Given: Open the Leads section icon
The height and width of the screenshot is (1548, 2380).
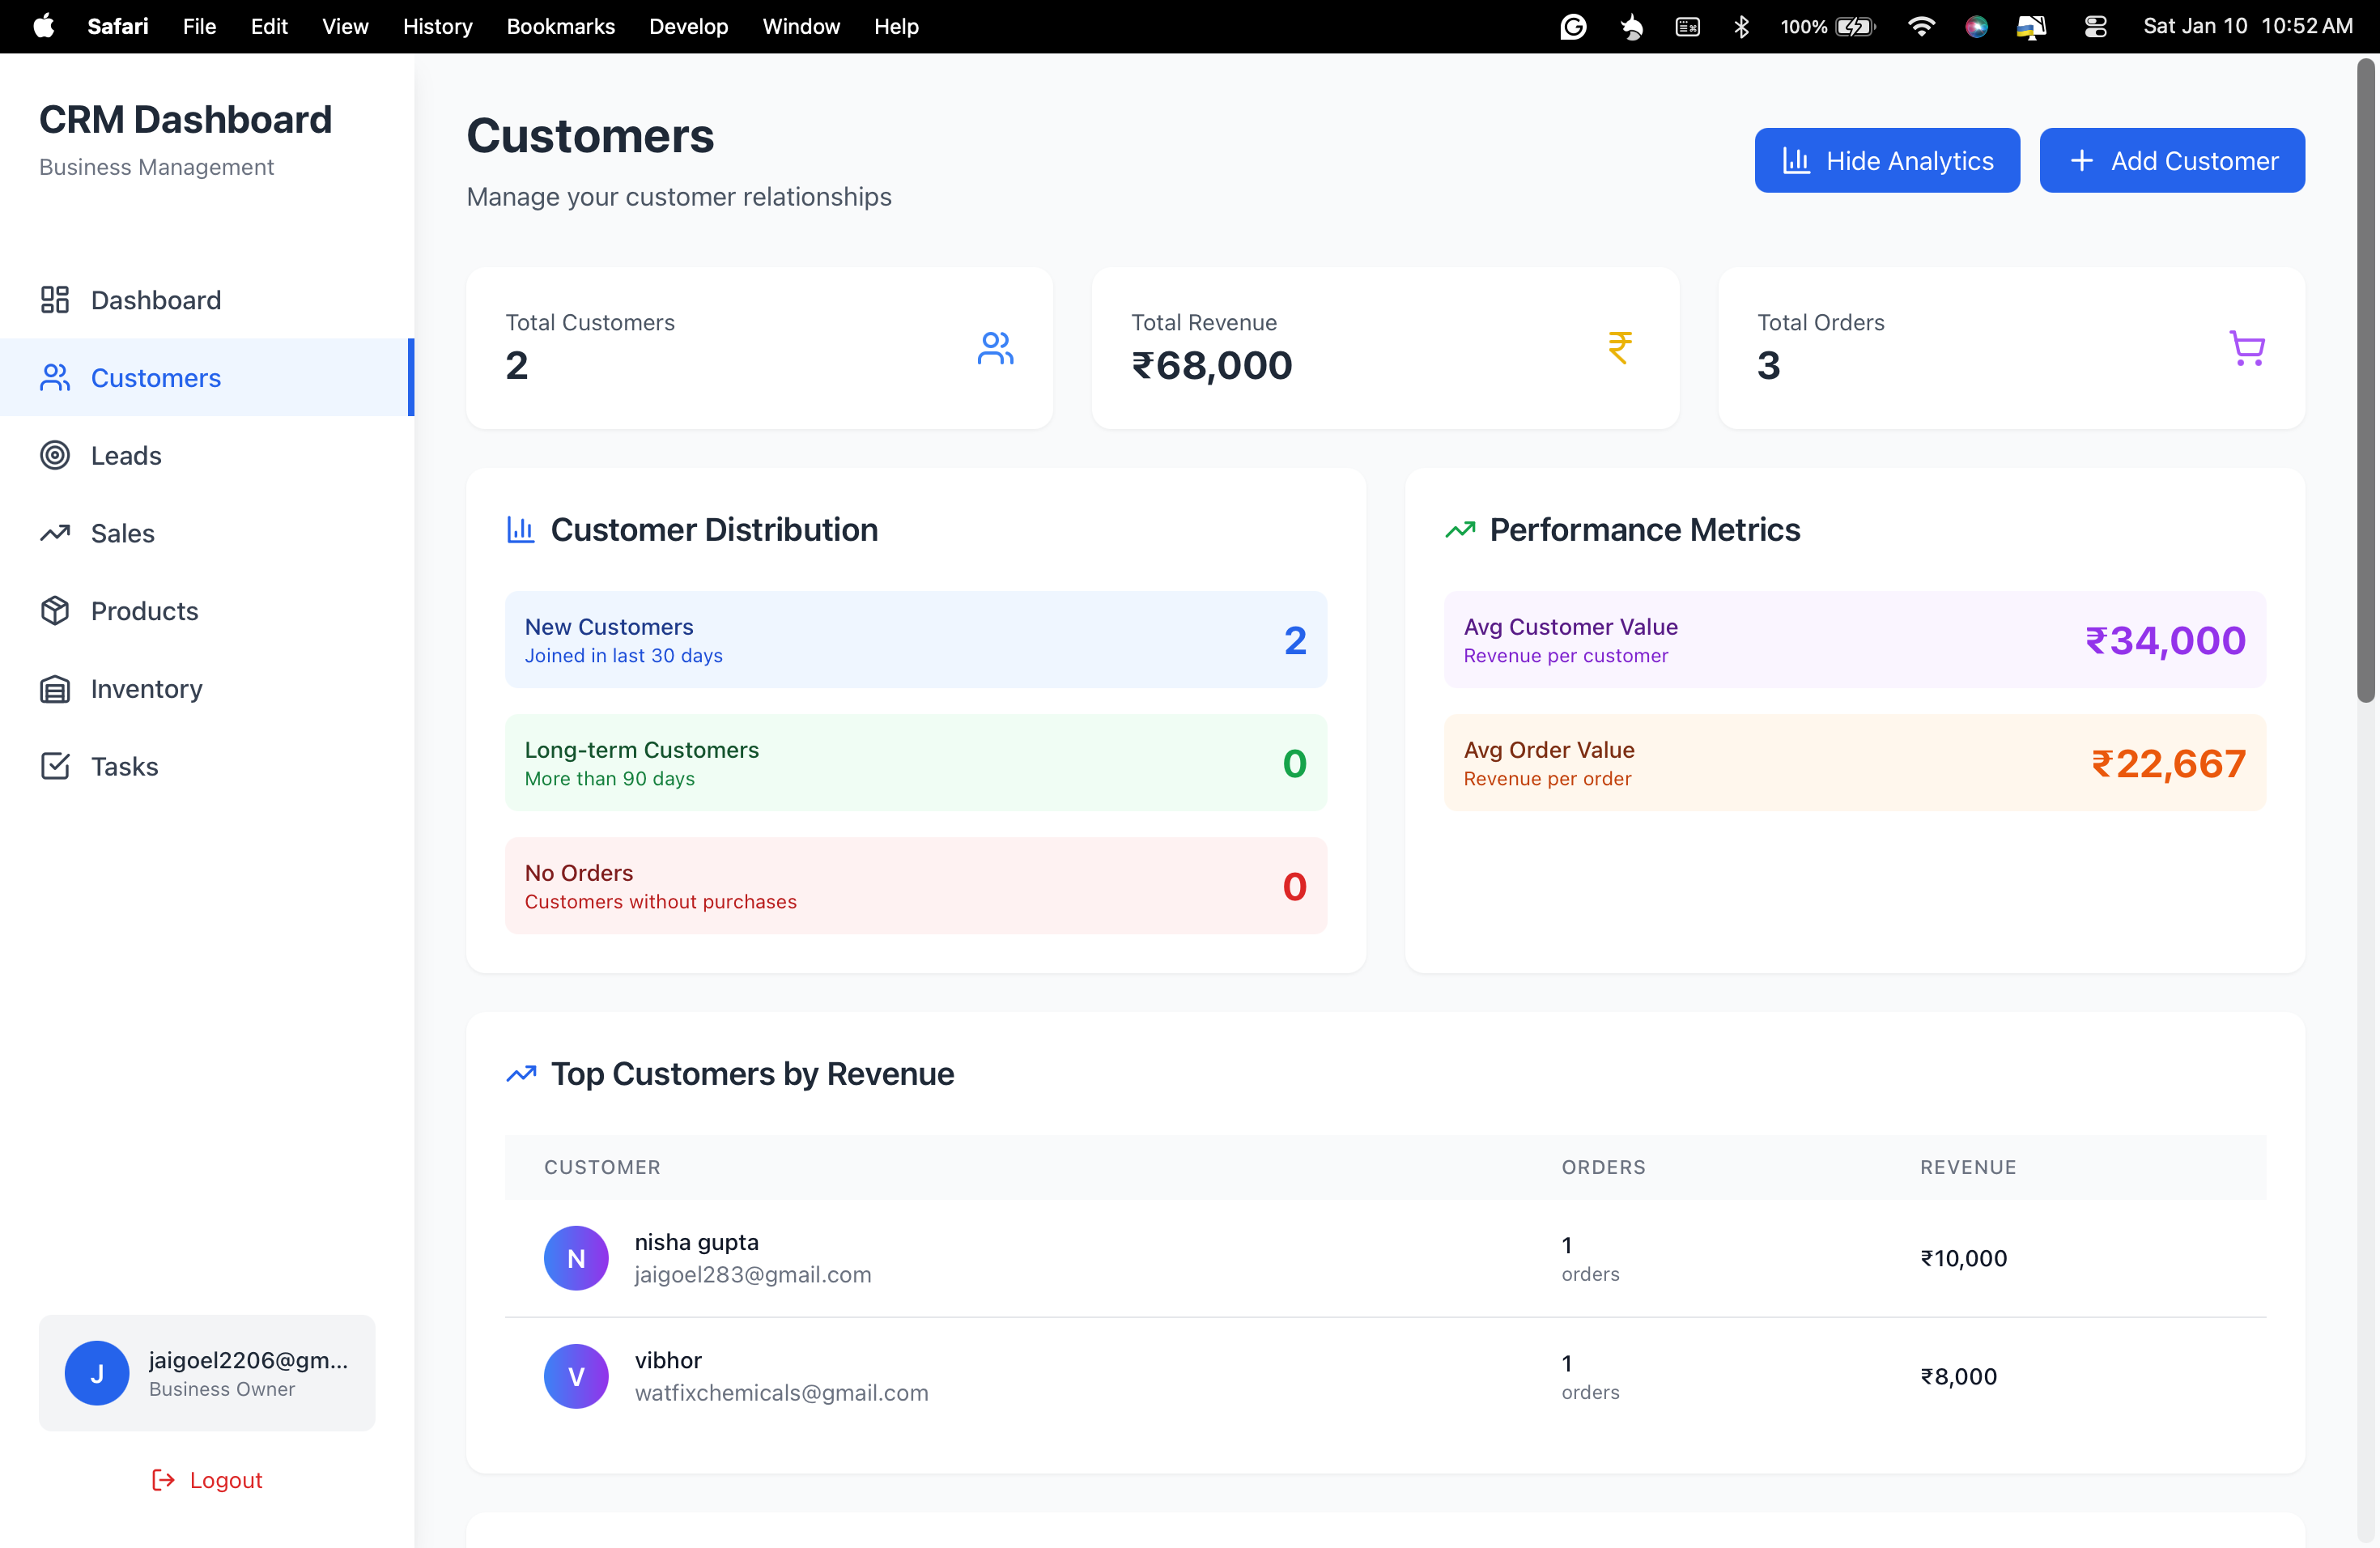Looking at the screenshot, I should [55, 455].
